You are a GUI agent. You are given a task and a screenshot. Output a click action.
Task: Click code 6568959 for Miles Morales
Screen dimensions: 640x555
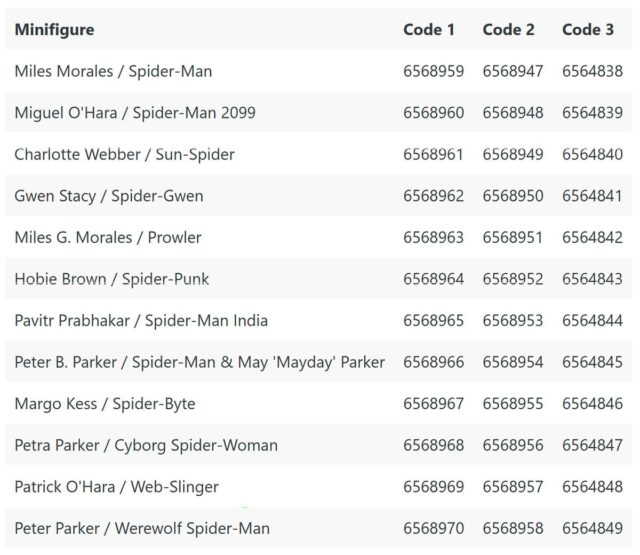[433, 71]
